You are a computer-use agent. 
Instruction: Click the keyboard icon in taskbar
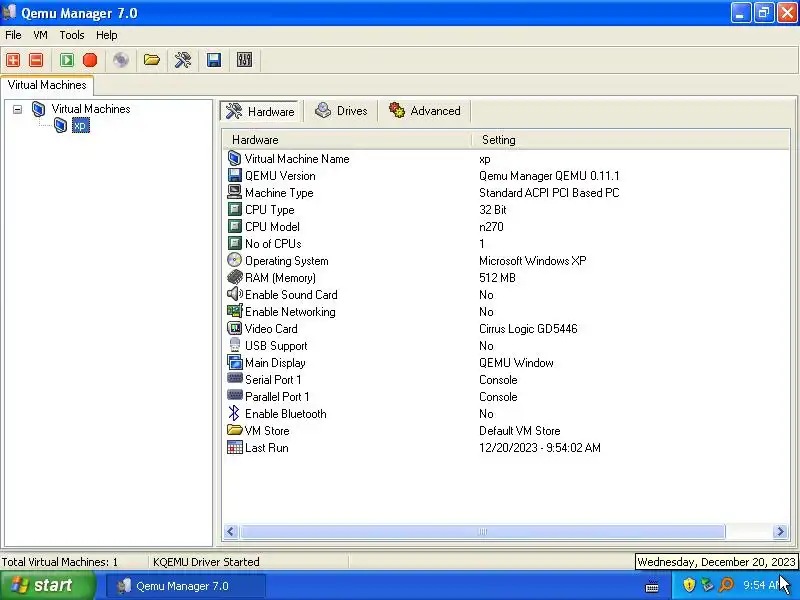652,586
